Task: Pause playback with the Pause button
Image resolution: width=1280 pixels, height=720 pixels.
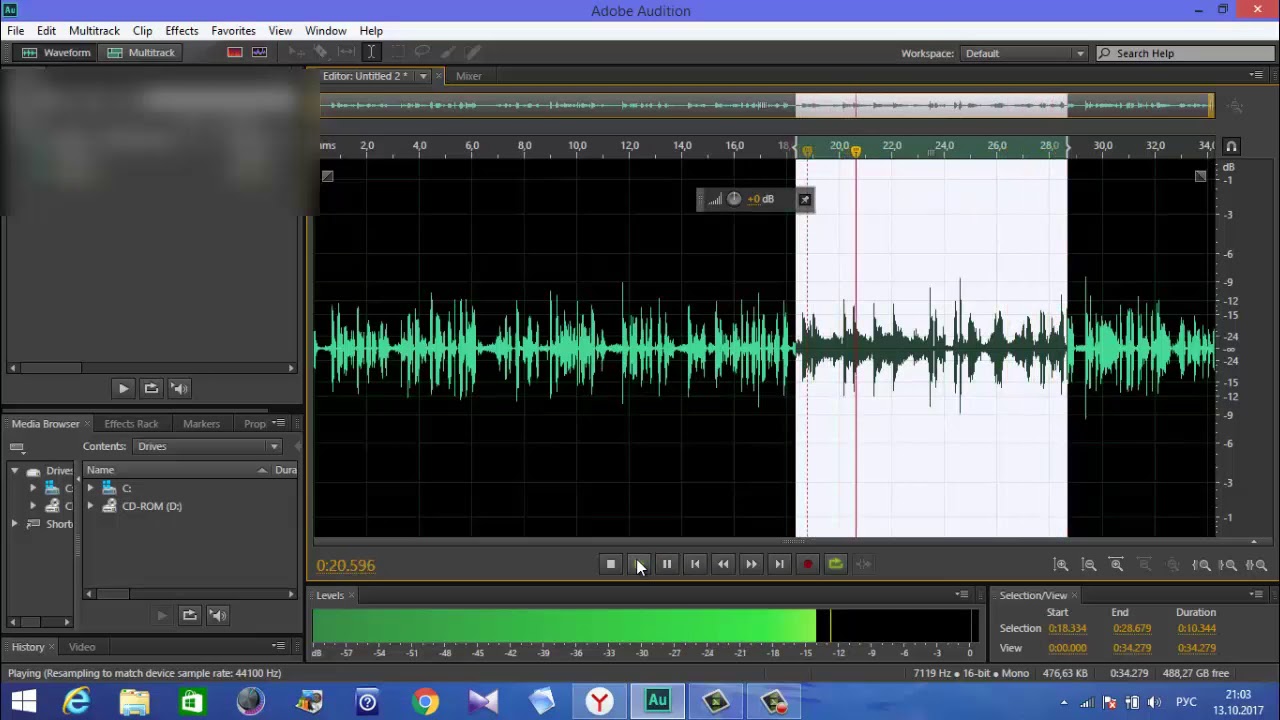Action: 667,564
